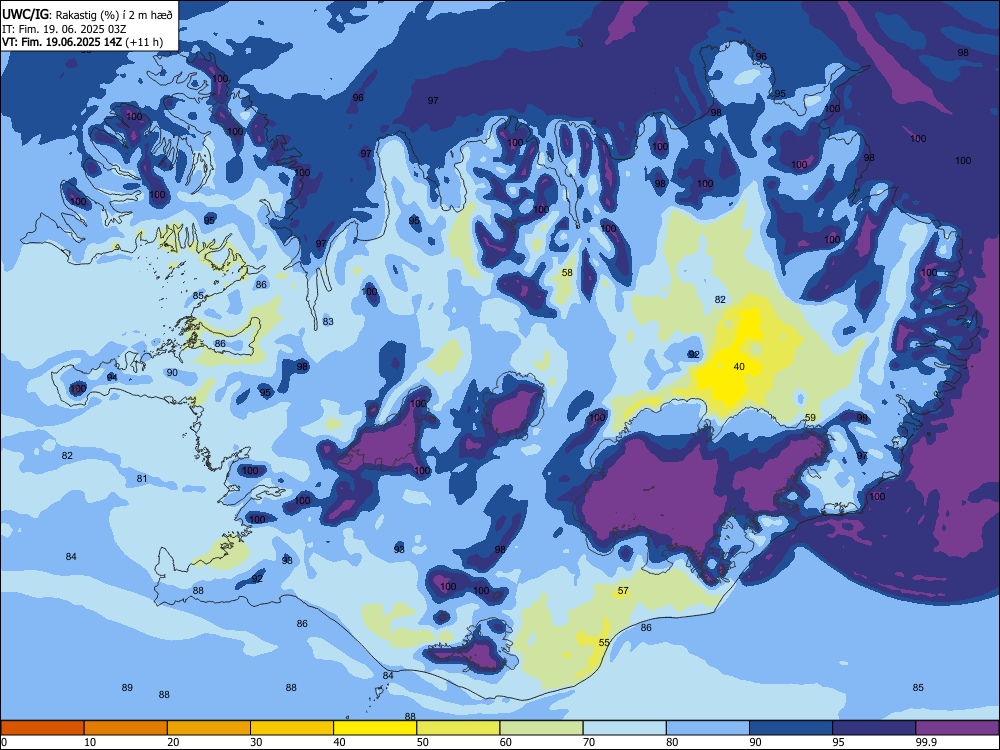Screen dimensions: 1000x750
Task: Click the '20' label on the legend scale
Action: (173, 742)
